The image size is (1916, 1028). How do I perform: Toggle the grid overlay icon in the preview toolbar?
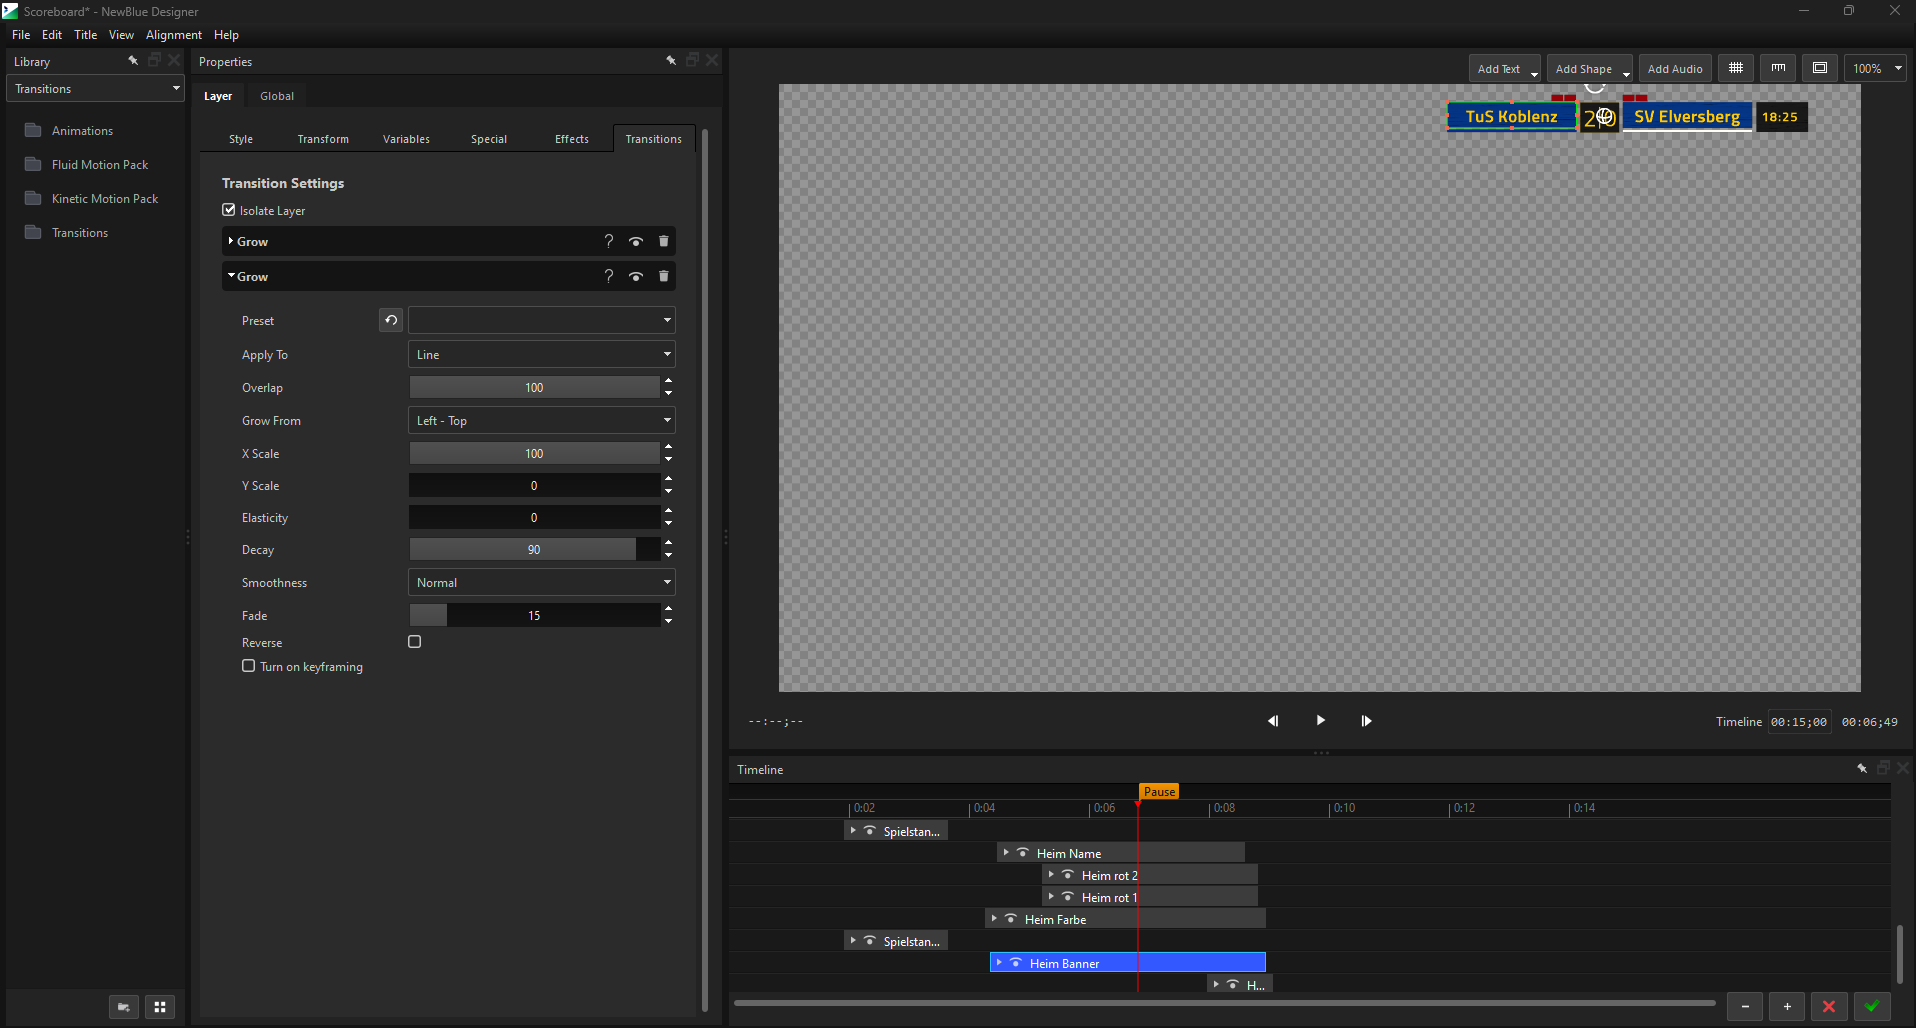click(1736, 68)
